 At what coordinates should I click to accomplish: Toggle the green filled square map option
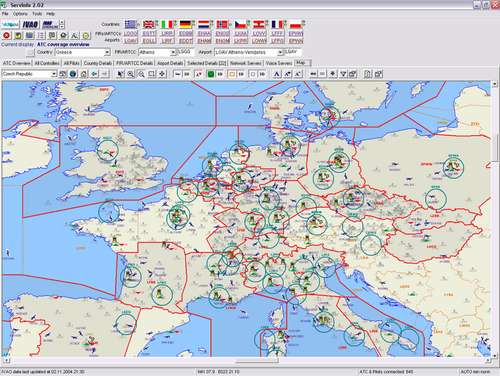tap(211, 74)
